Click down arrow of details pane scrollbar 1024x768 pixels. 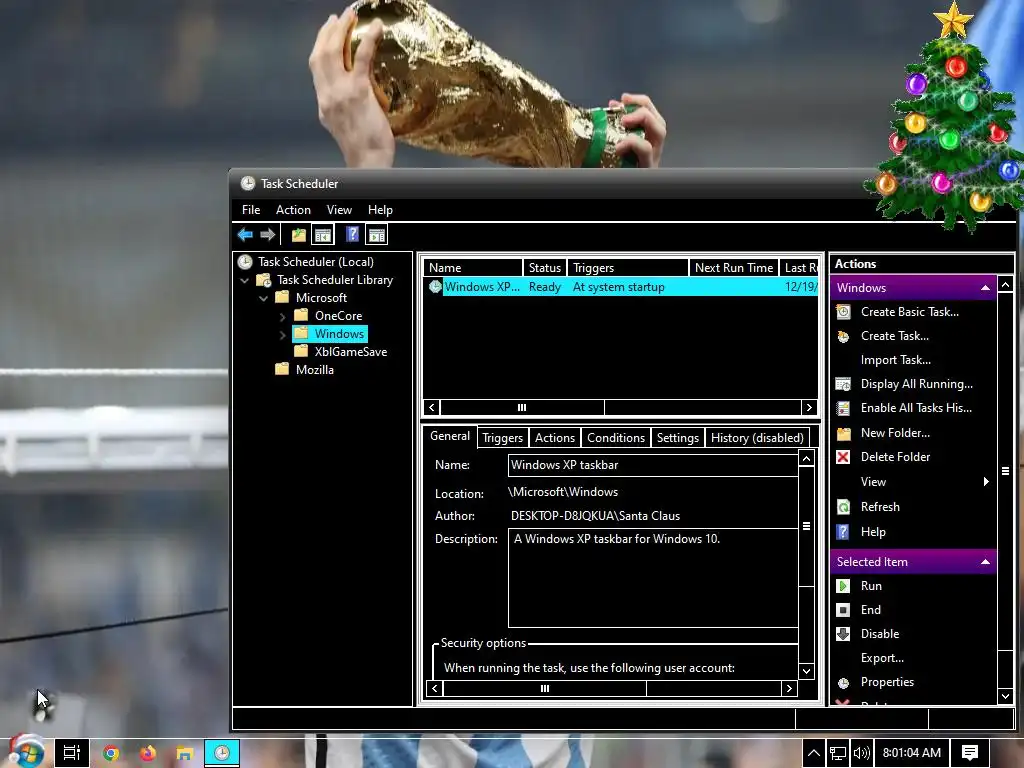pos(807,671)
